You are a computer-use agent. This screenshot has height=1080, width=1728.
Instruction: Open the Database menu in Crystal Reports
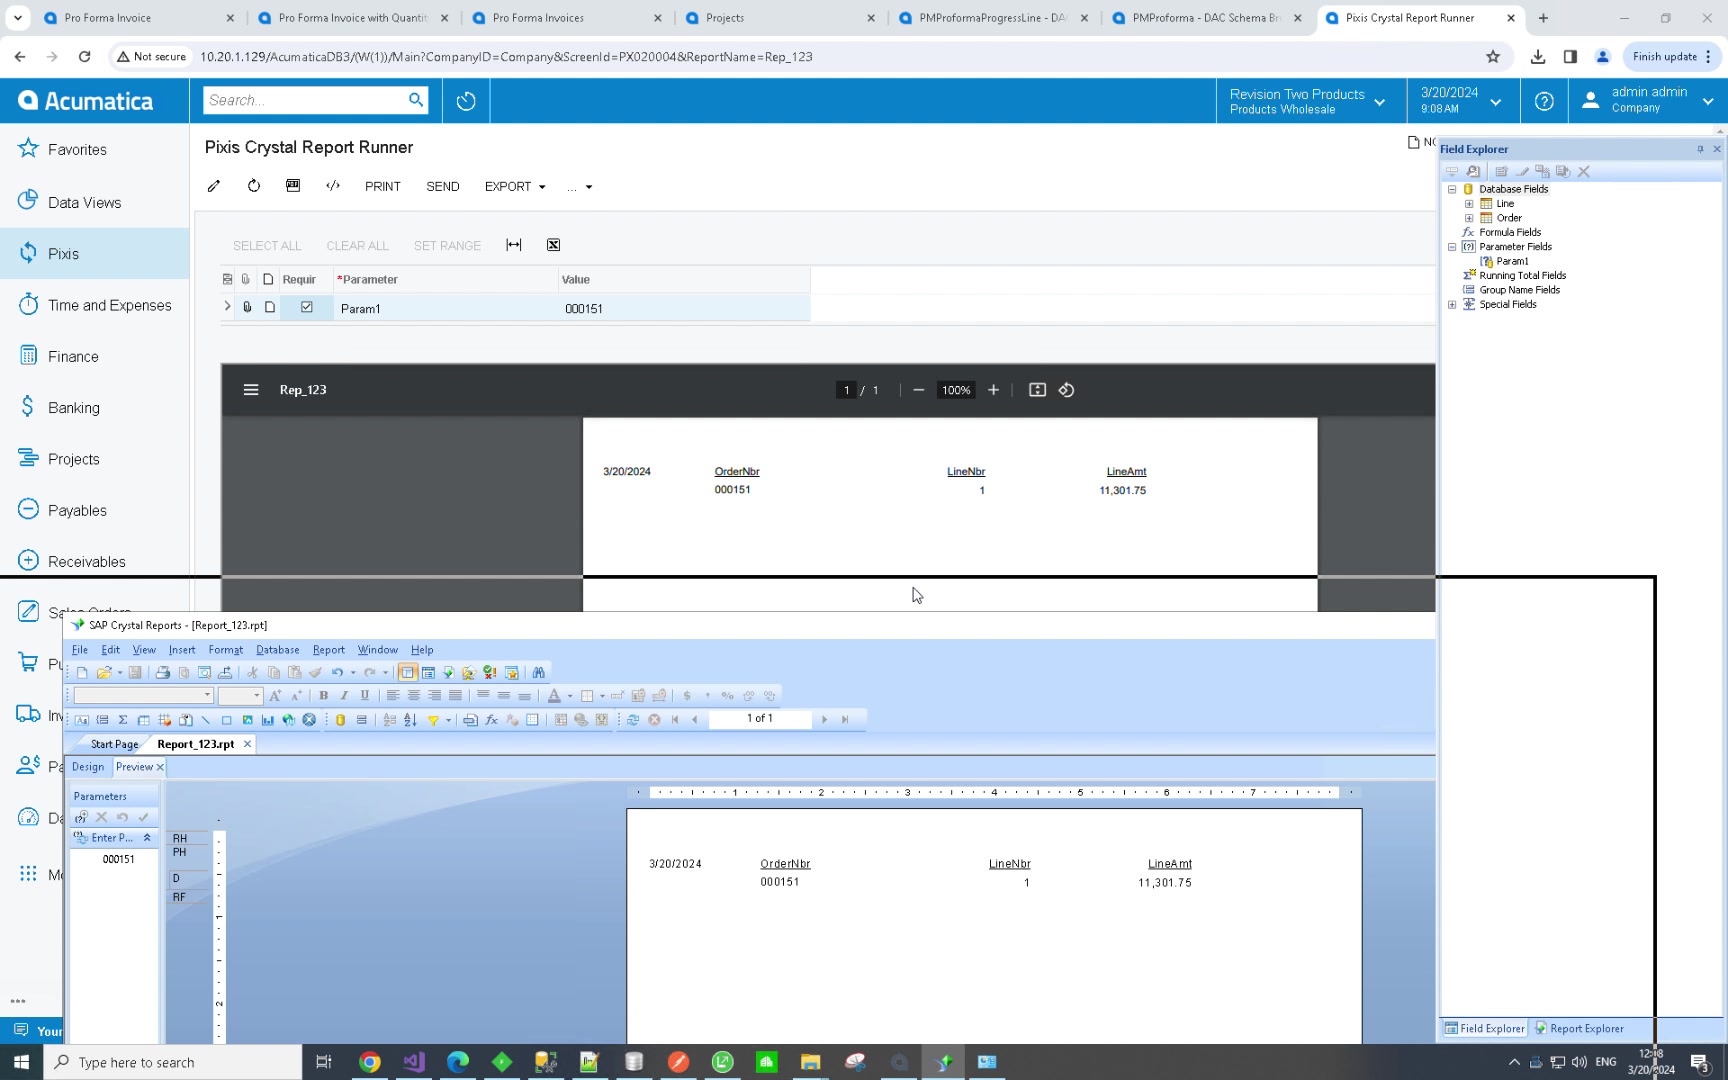(x=277, y=650)
